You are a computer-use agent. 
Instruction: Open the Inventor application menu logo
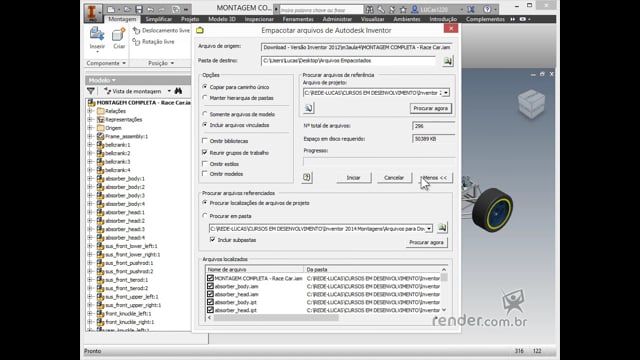point(92,12)
